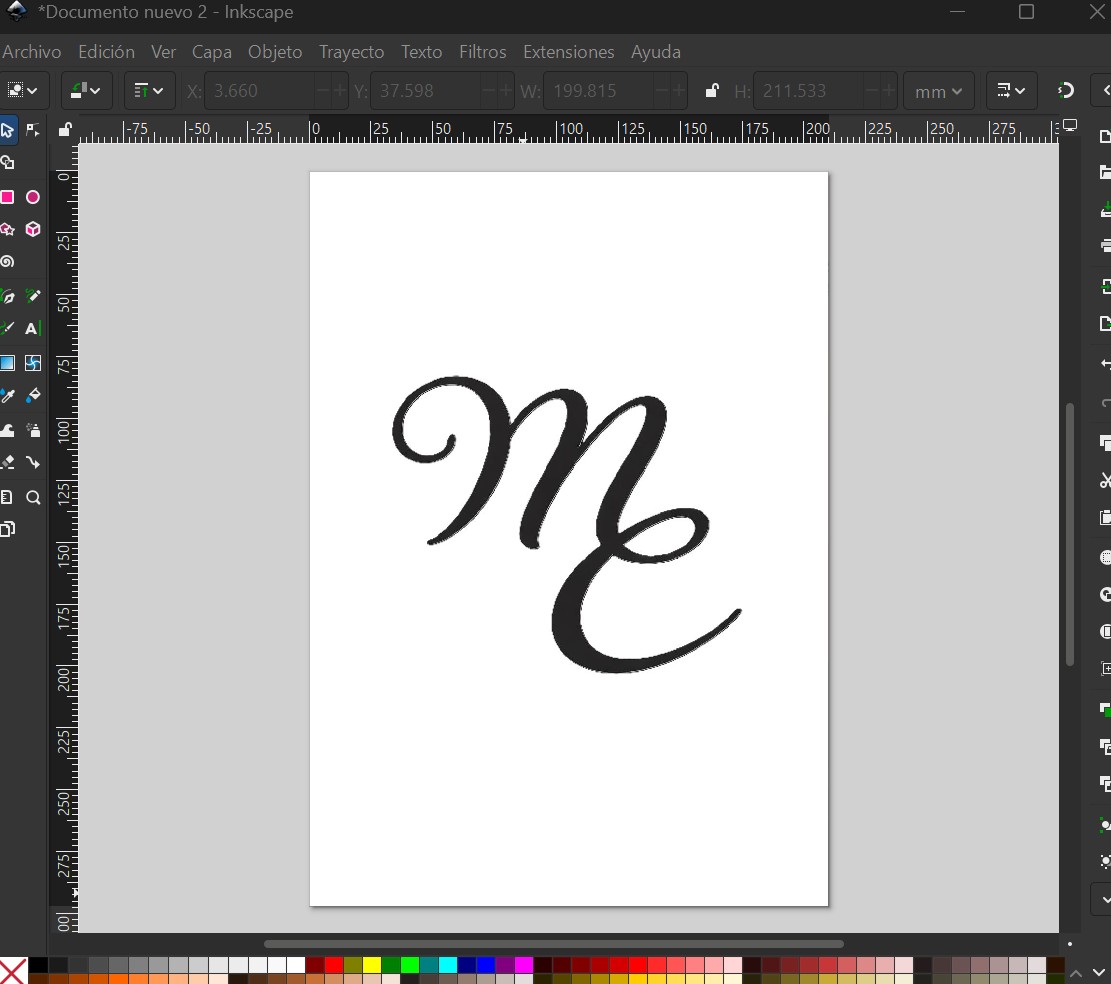
Task: Select the Shape Builder tool
Action: point(8,163)
